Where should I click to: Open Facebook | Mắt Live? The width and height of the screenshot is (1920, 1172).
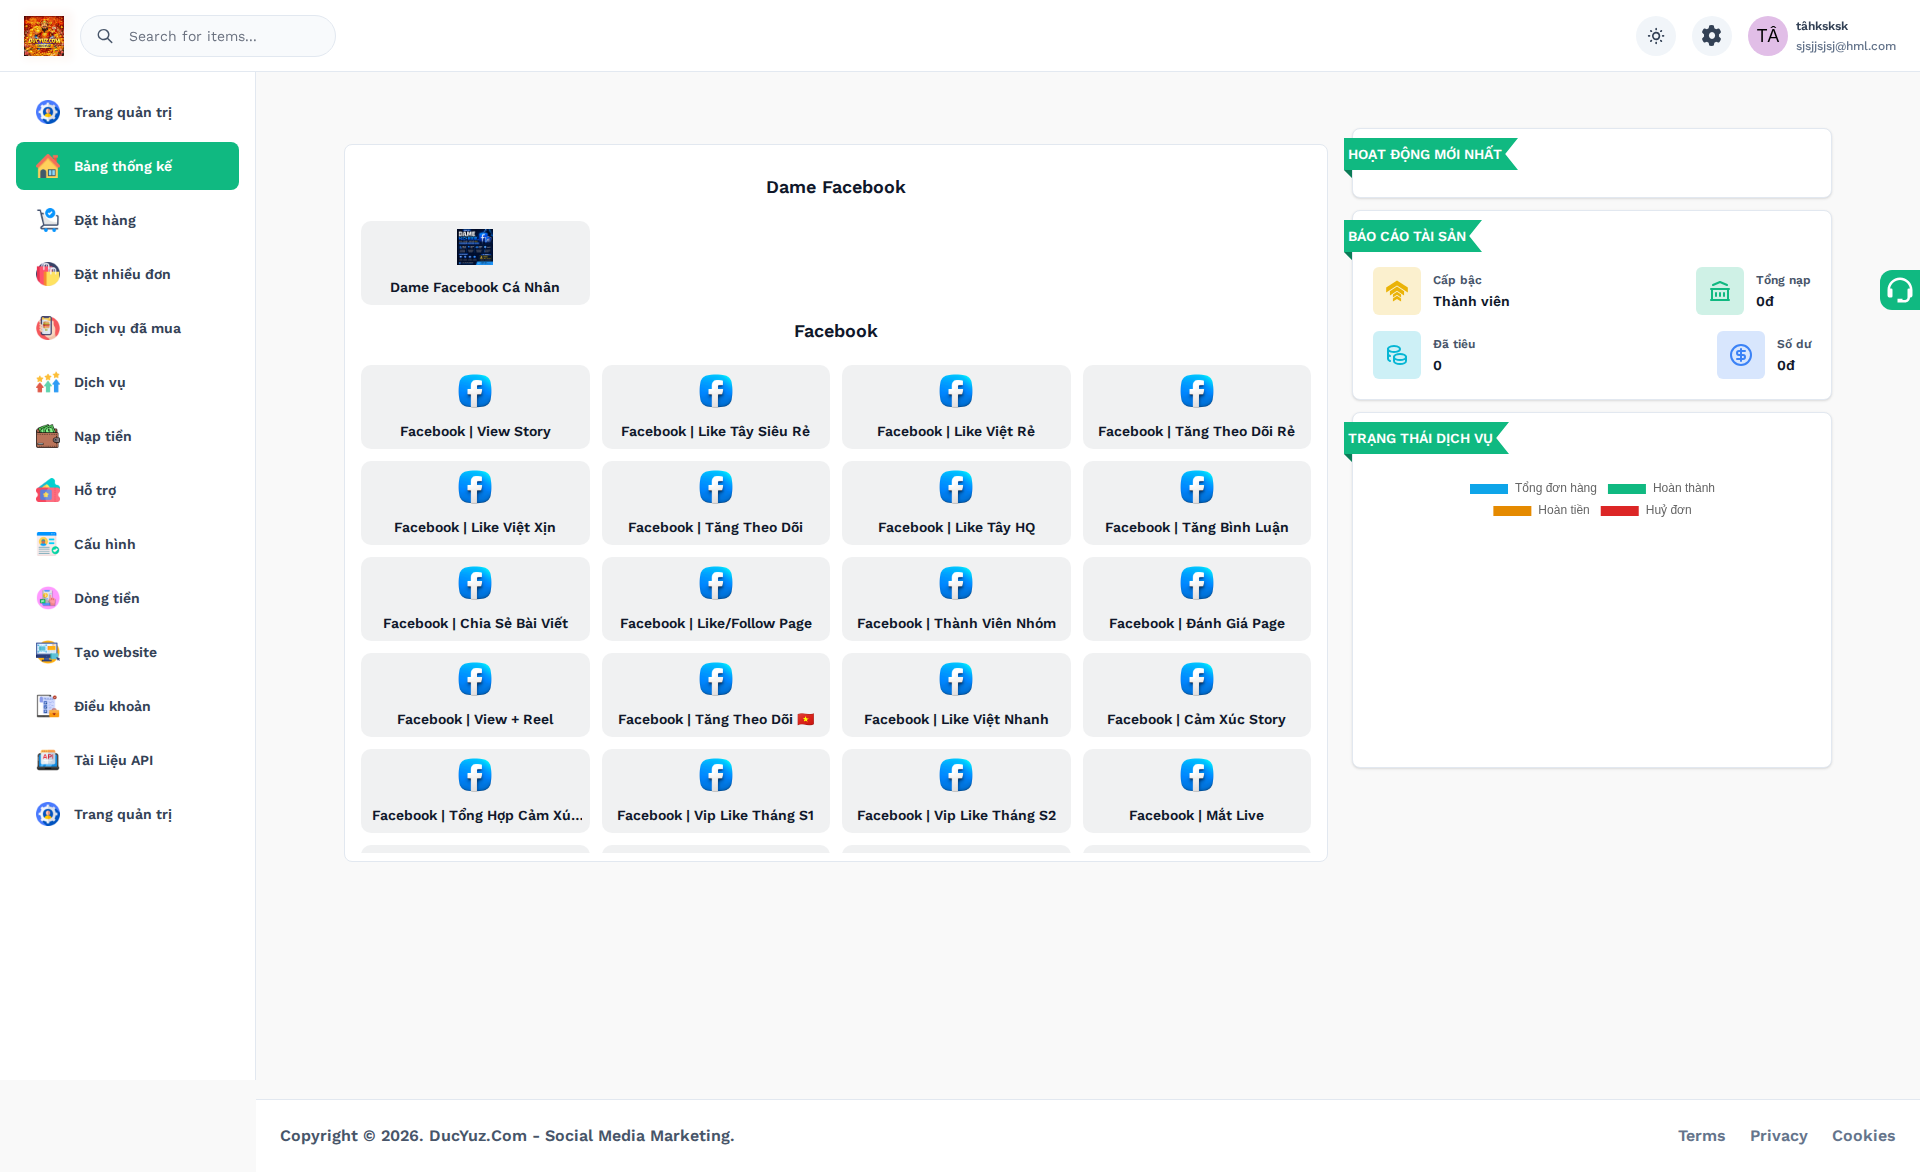coord(1197,791)
